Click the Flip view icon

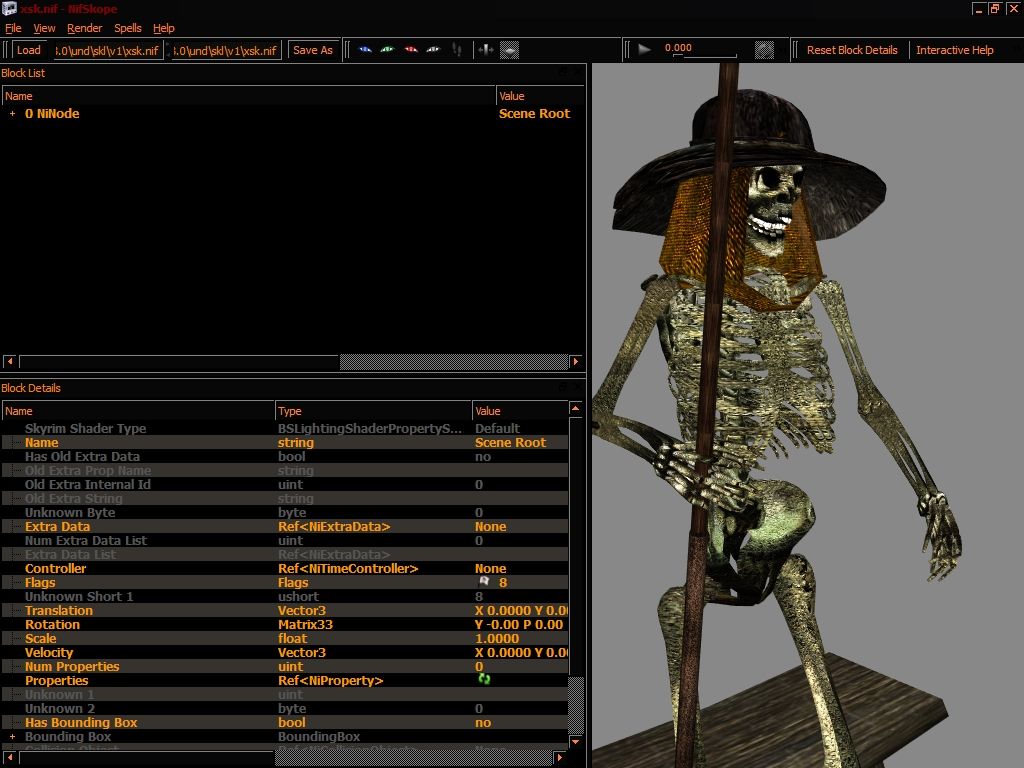486,50
